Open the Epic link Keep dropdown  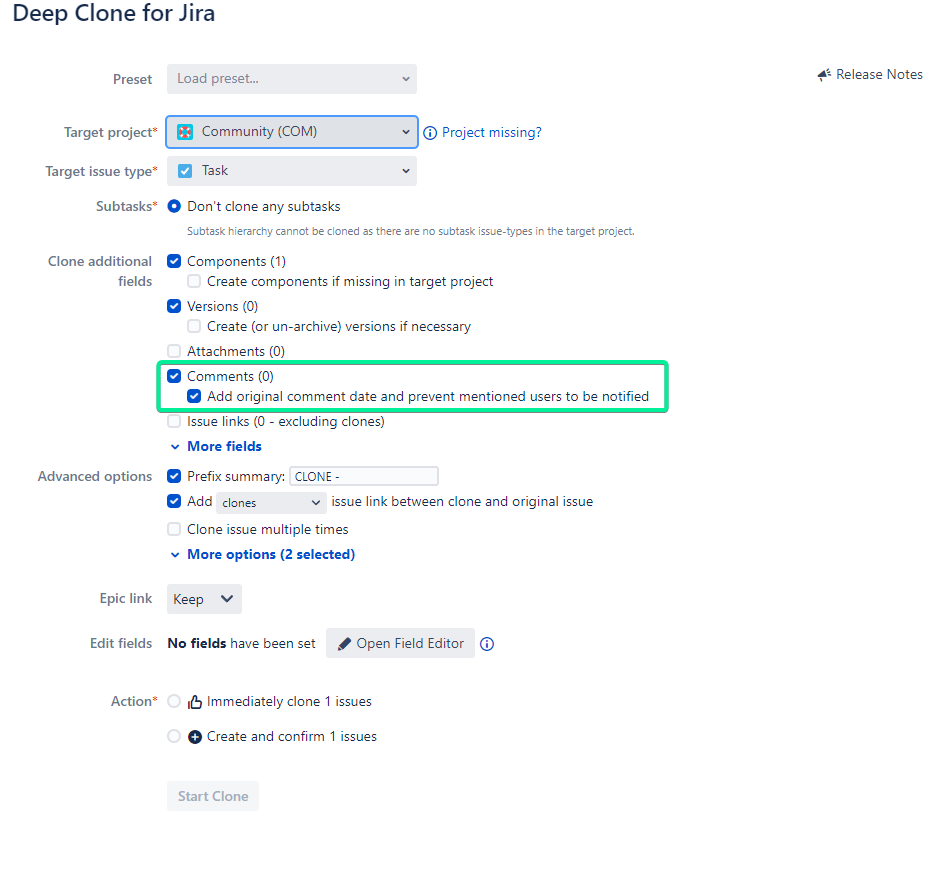(204, 599)
